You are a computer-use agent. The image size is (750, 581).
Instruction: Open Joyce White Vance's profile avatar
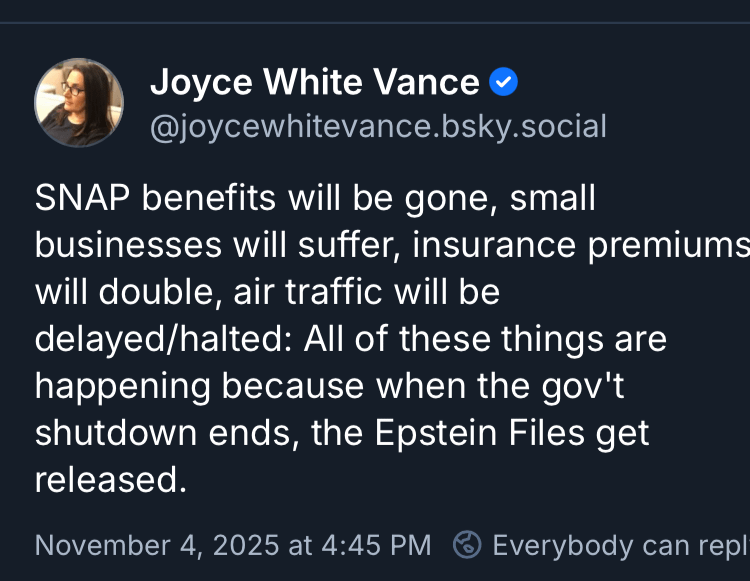(79, 102)
